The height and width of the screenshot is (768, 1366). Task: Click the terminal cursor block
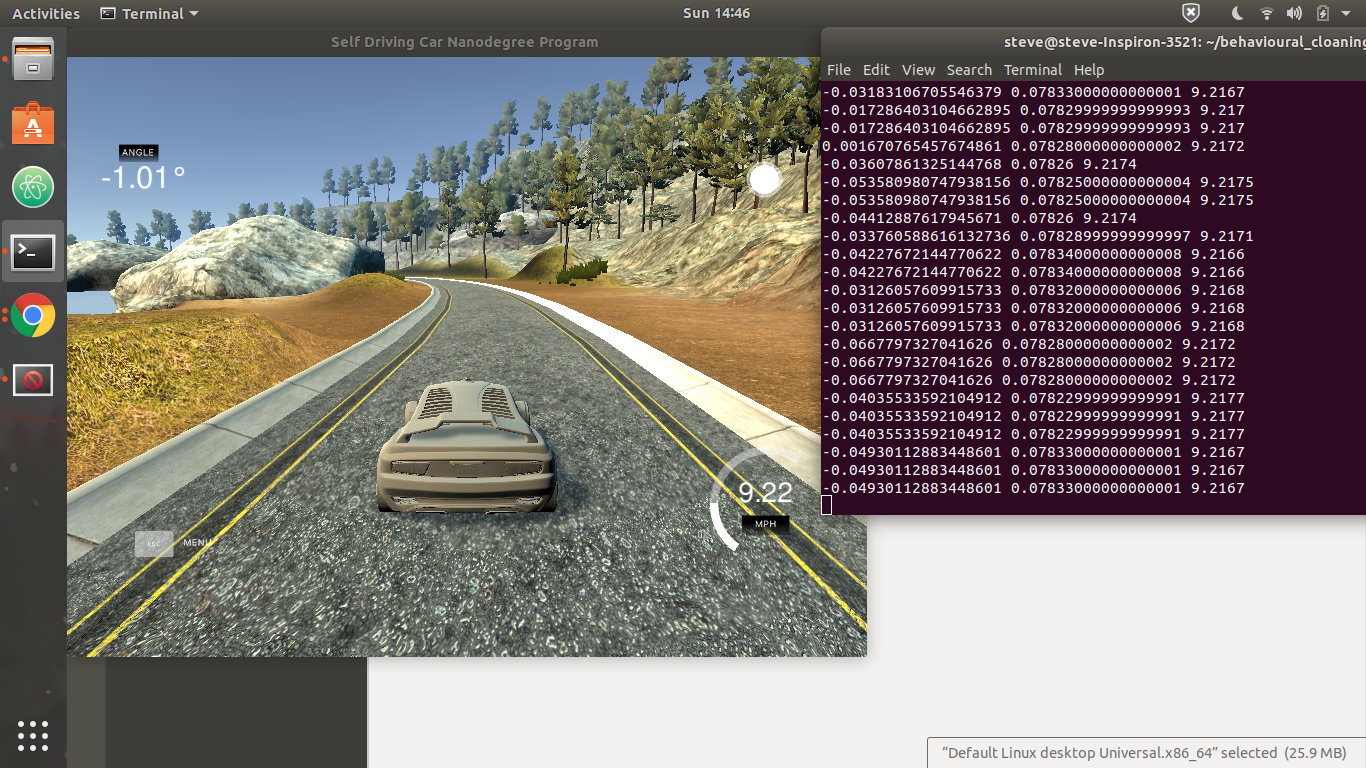click(827, 506)
